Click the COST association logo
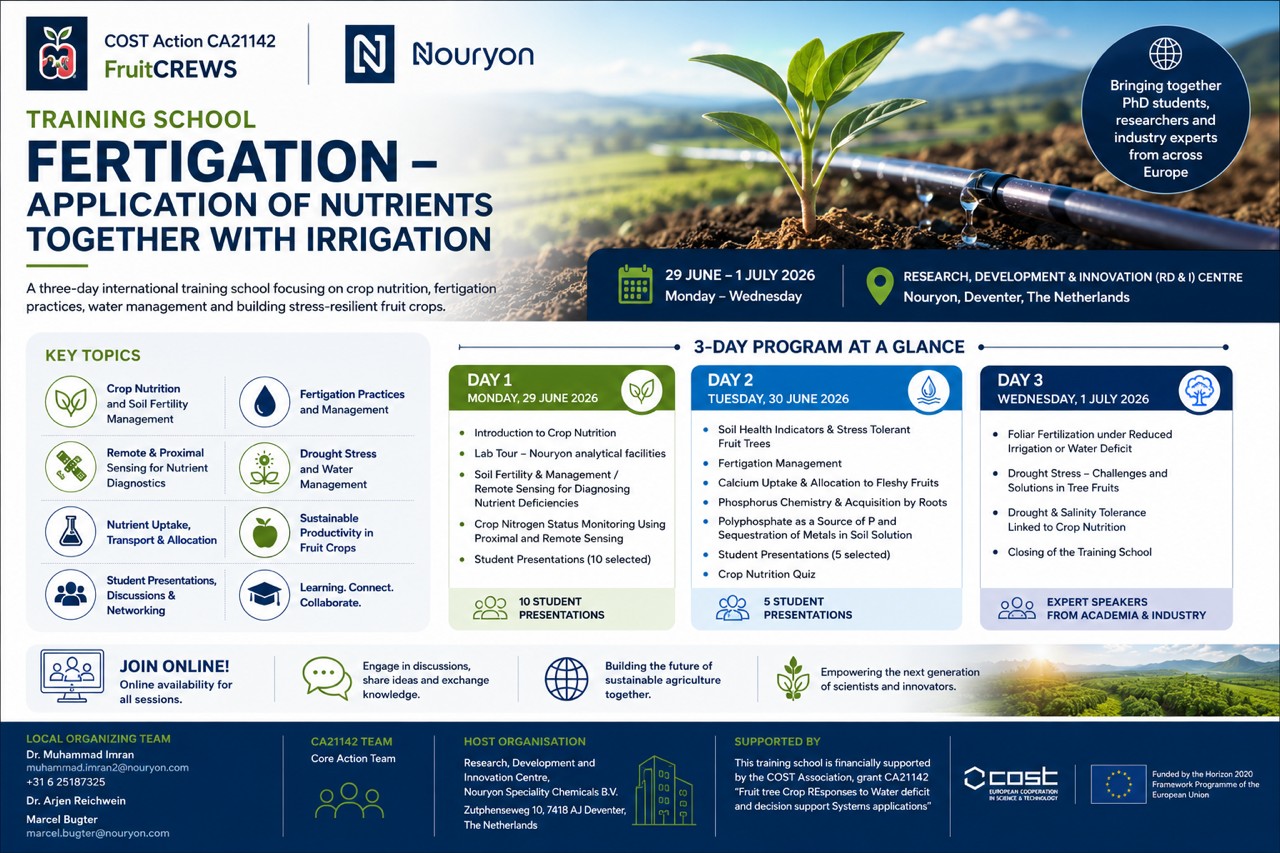 click(1010, 783)
